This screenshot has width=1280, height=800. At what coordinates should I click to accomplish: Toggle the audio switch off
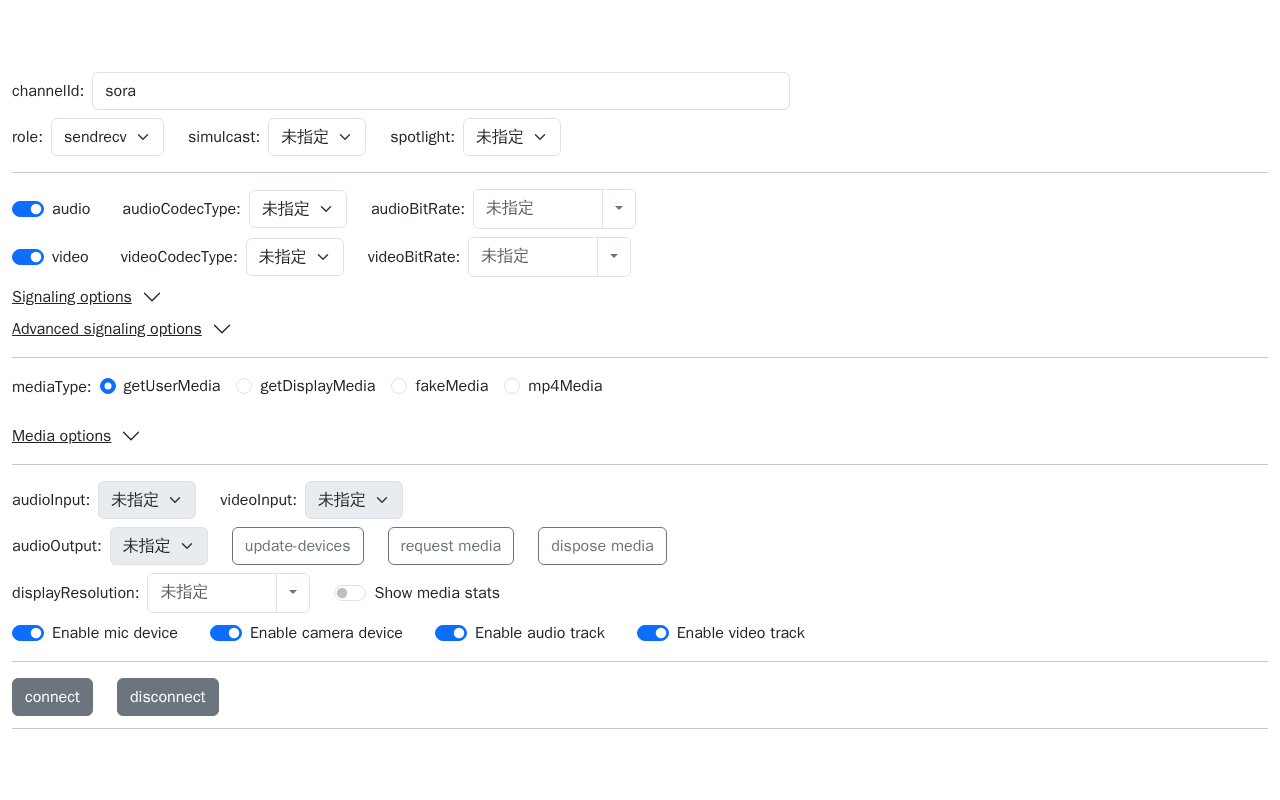click(28, 209)
